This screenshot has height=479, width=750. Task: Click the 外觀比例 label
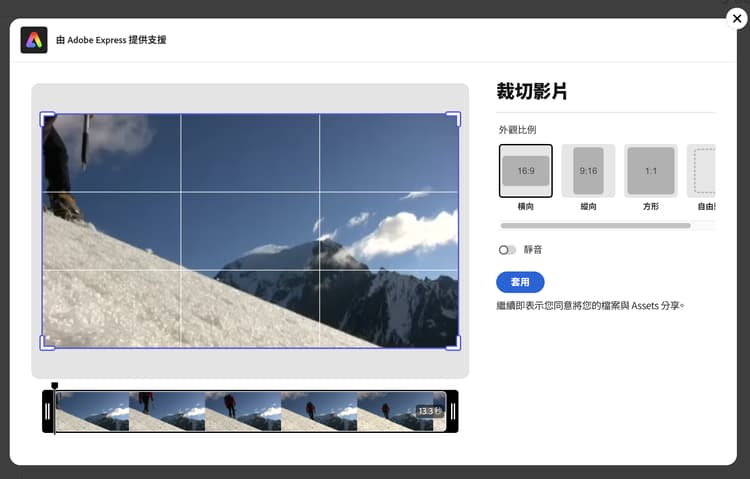[x=518, y=130]
